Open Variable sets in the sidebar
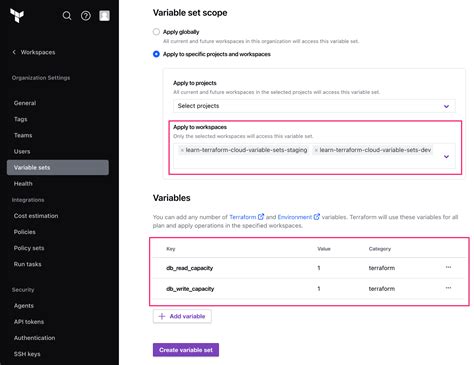Screen dimensions: 474x365 click(x=58, y=167)
